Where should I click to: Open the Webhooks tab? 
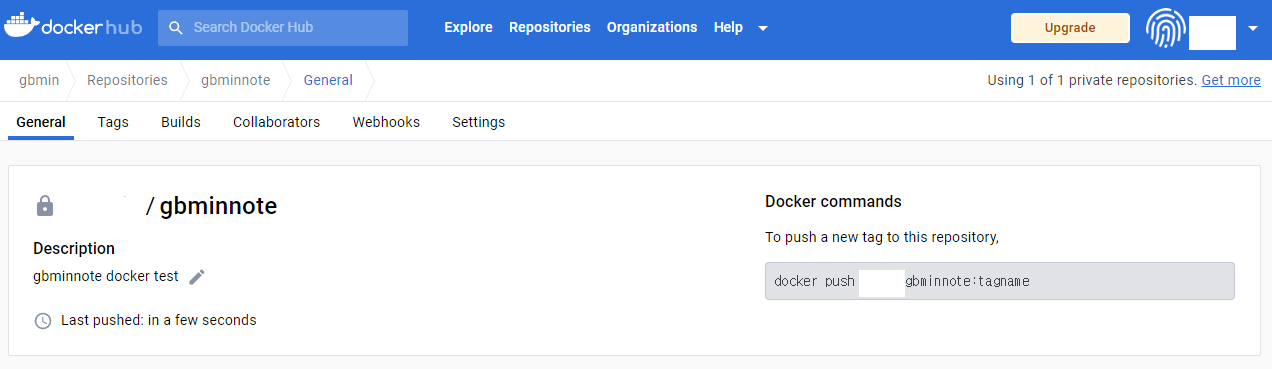click(386, 122)
